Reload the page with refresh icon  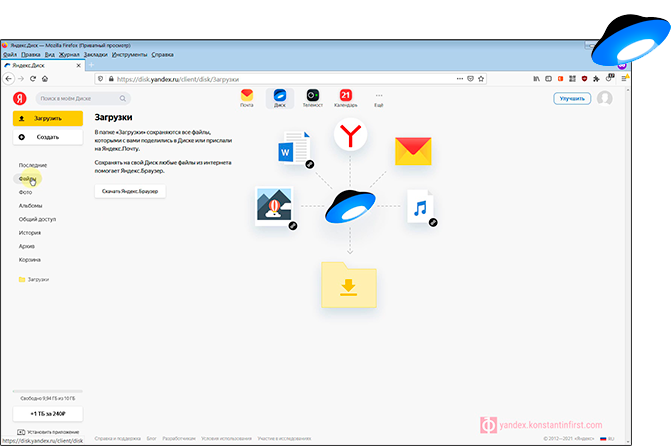(33, 79)
